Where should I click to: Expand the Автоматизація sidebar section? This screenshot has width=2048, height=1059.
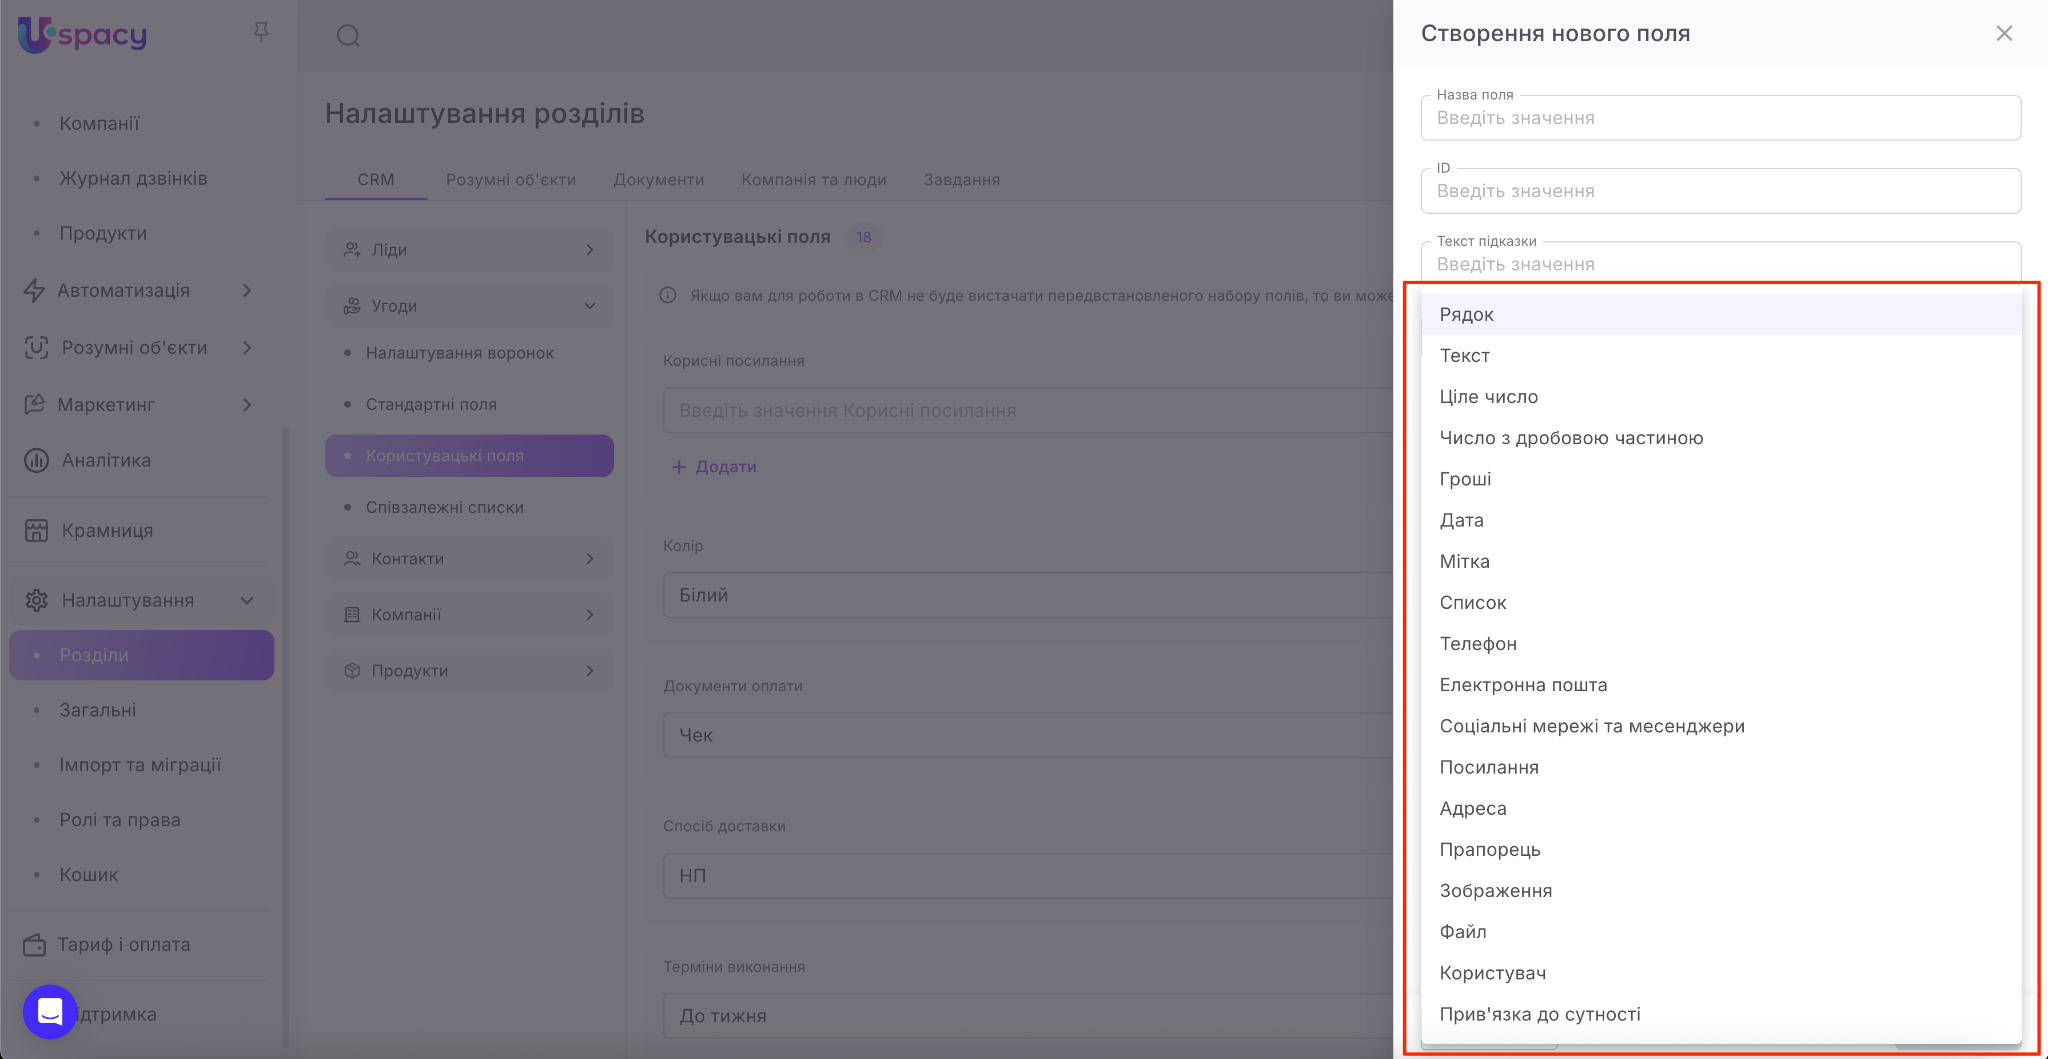pos(246,291)
